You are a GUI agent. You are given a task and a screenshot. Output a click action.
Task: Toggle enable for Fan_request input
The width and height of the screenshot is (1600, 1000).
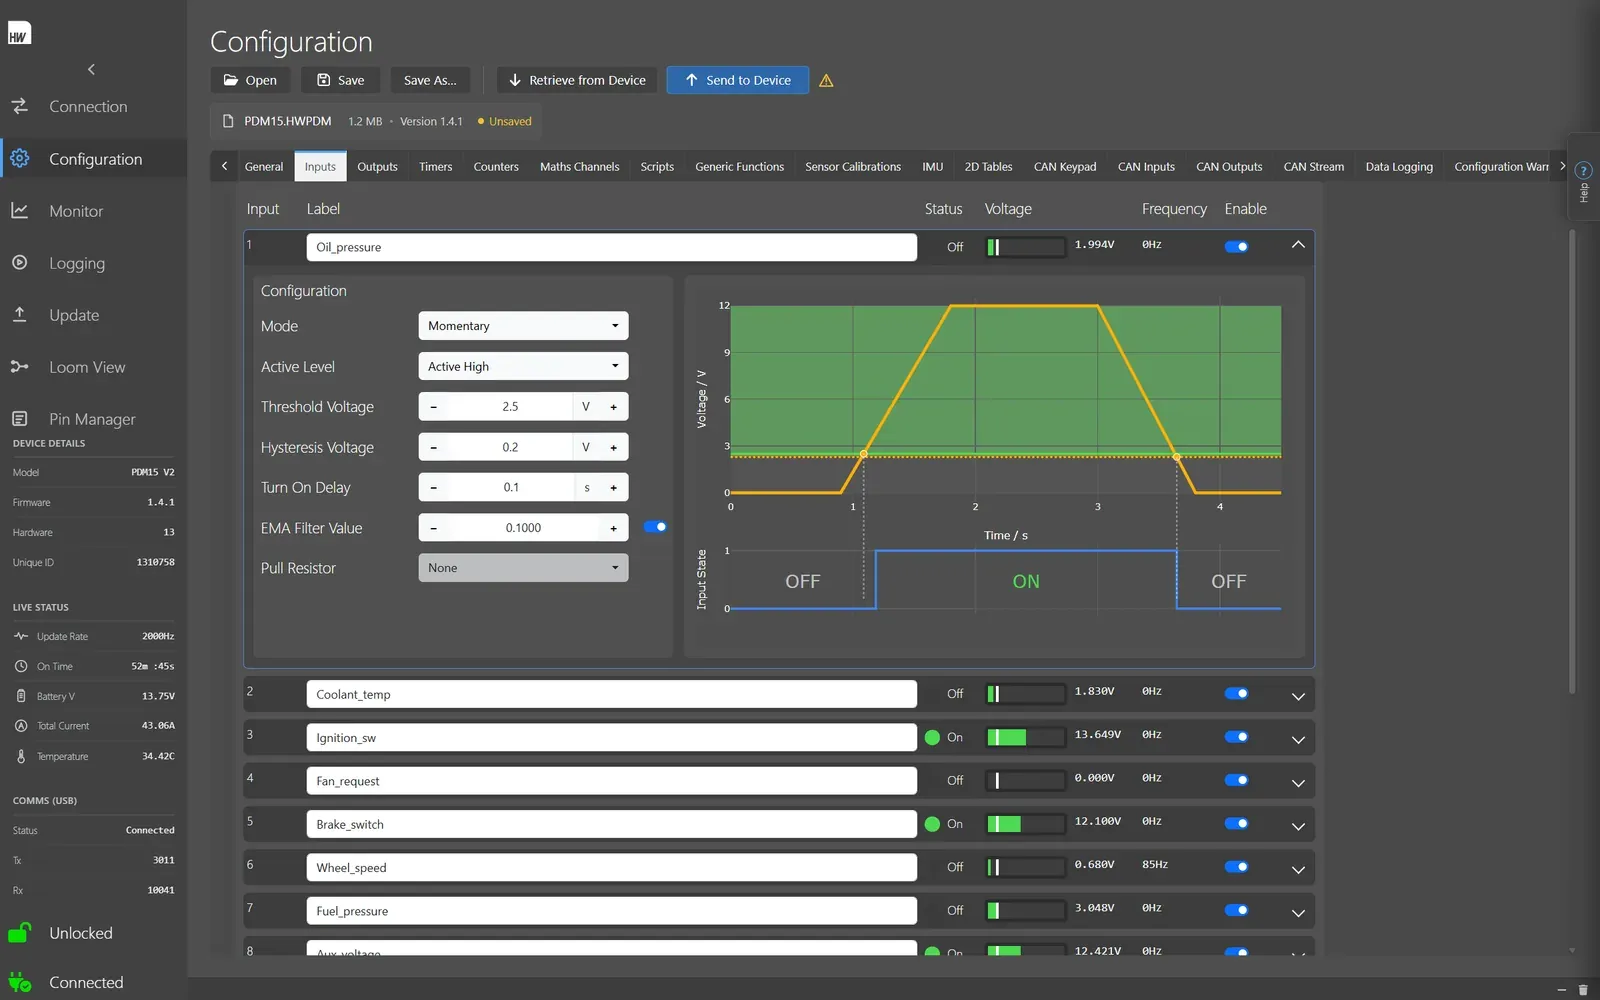pyautogui.click(x=1236, y=780)
